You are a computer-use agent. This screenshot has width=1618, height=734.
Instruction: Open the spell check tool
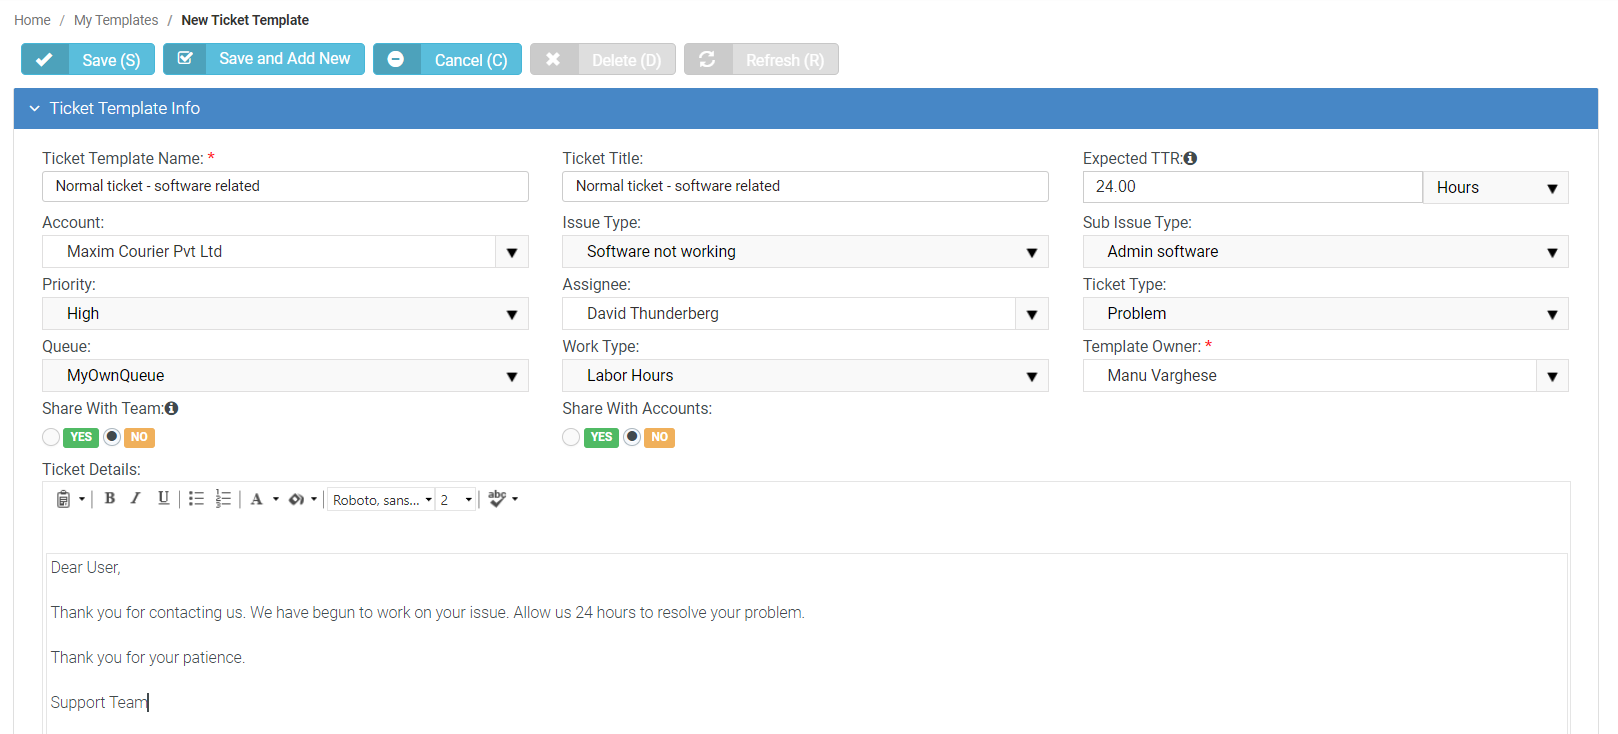point(498,499)
